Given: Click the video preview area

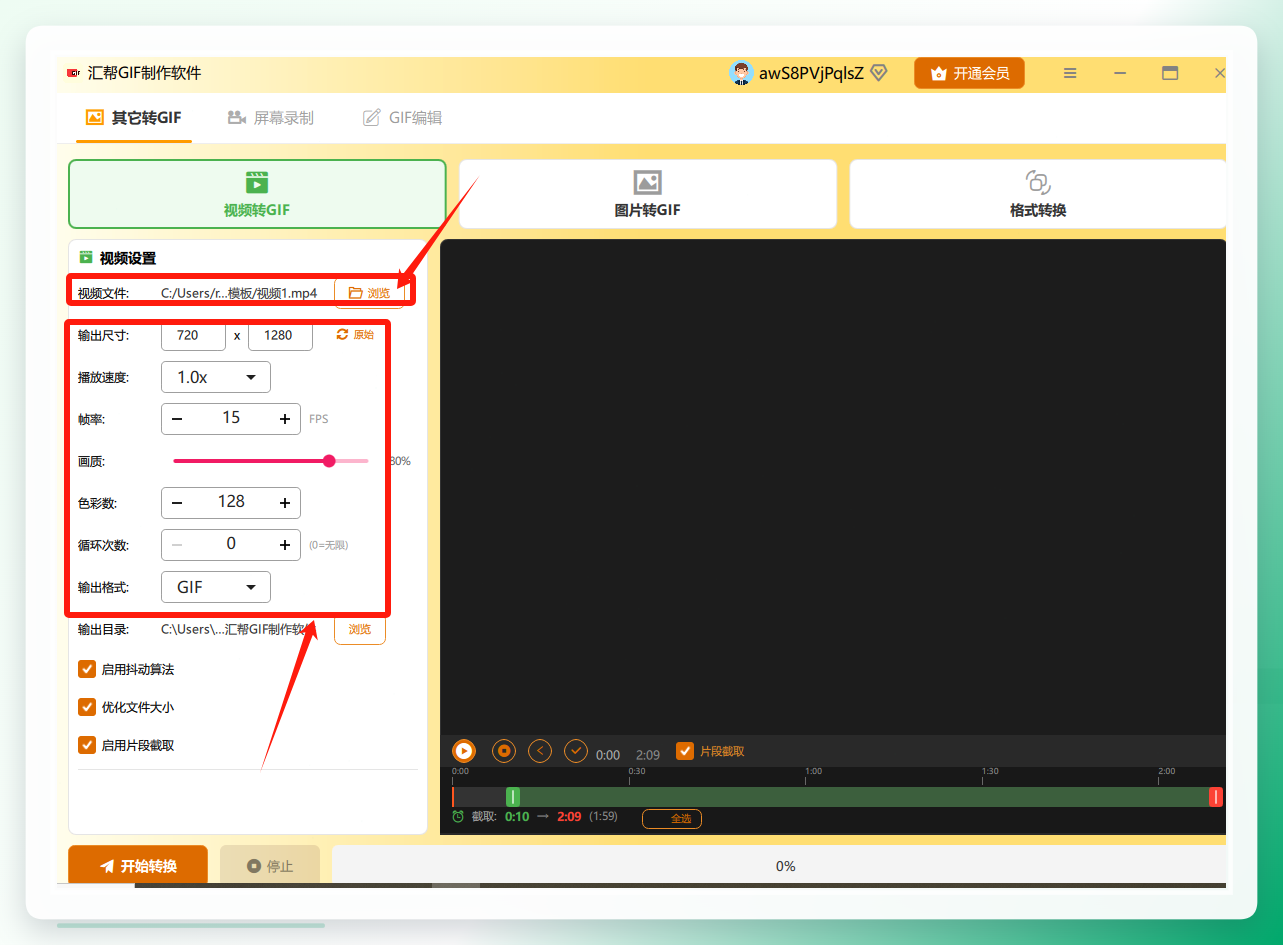Looking at the screenshot, I should pos(833,487).
